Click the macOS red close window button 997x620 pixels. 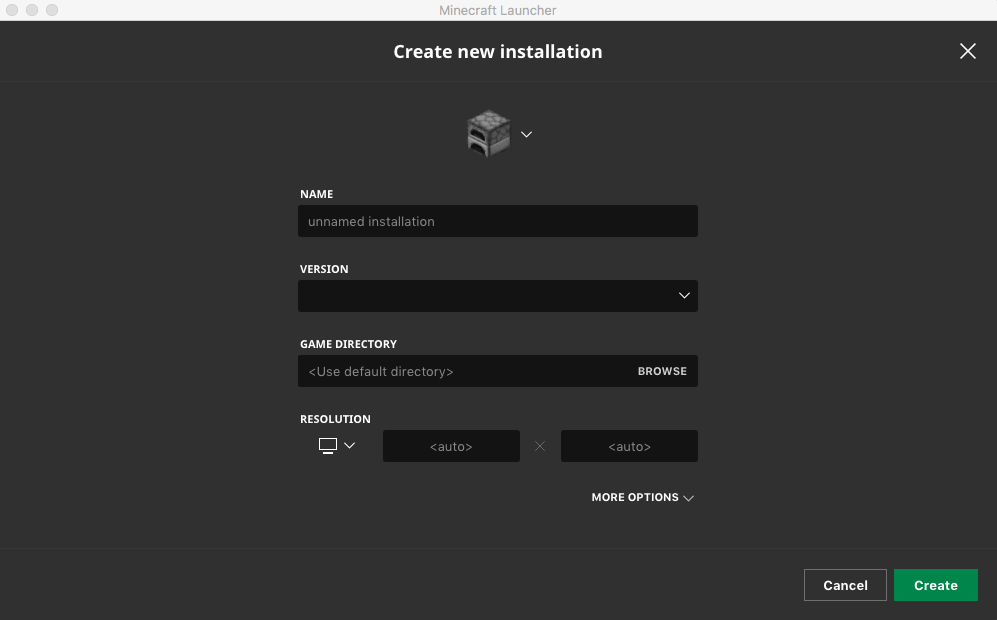pyautogui.click(x=11, y=10)
